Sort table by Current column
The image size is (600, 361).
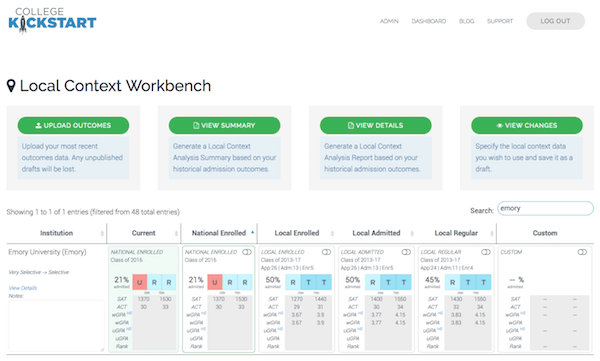click(143, 233)
